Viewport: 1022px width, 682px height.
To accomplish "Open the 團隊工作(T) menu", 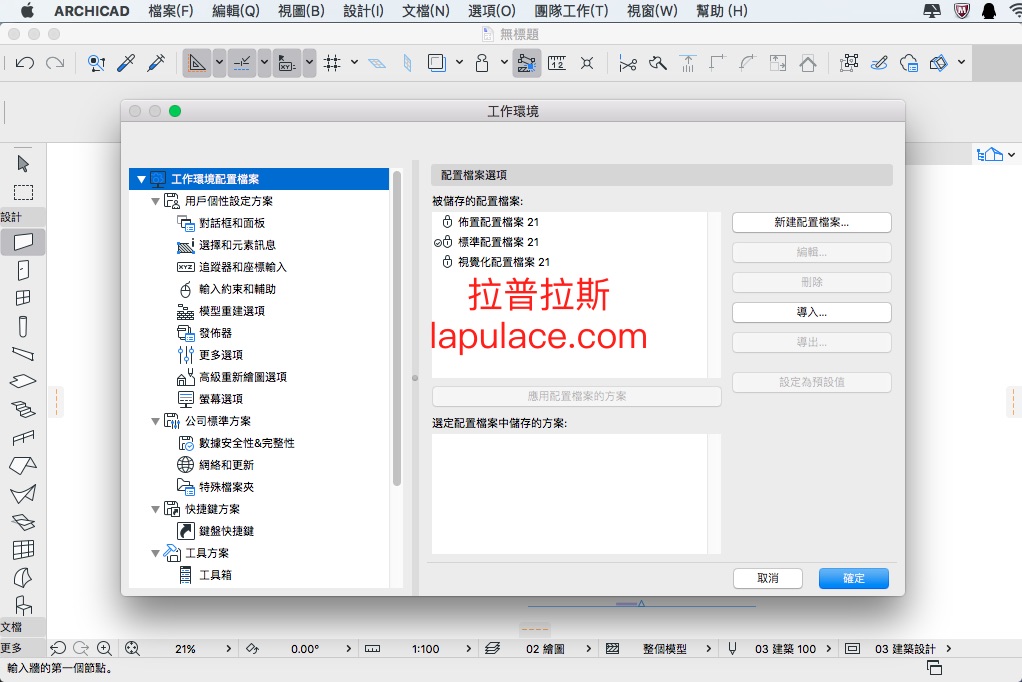I will 571,11.
